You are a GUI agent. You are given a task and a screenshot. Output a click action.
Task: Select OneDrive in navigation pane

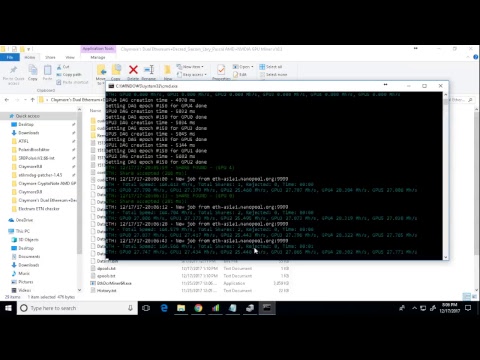(x=24, y=220)
